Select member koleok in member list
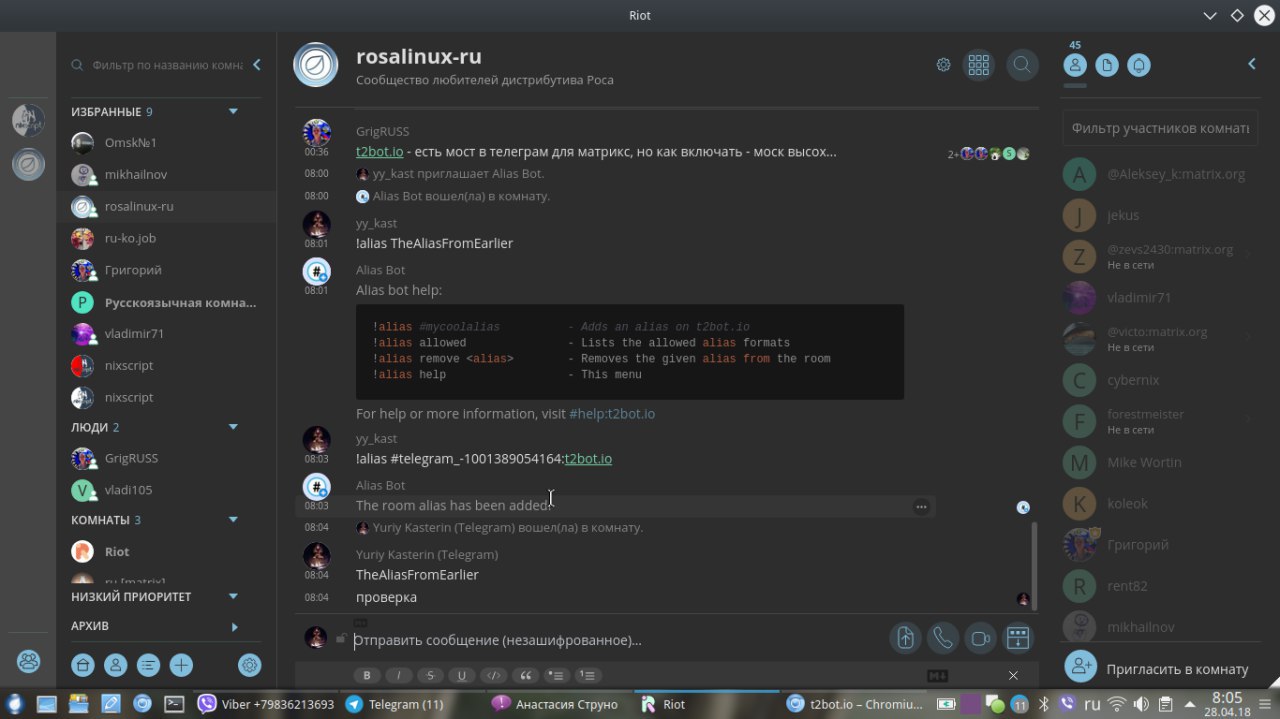 [1160, 504]
